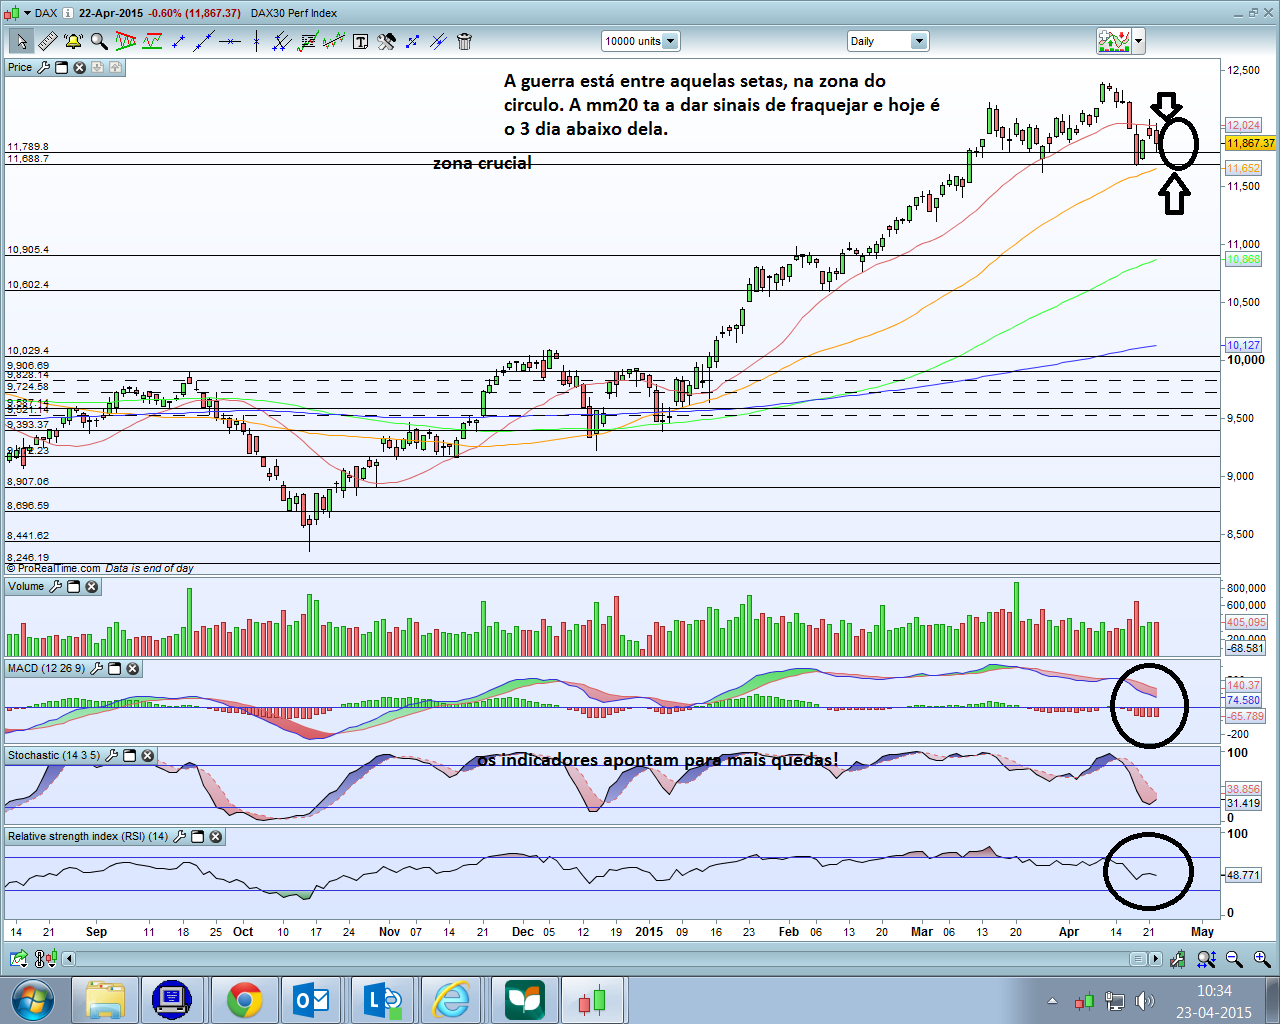
Task: Open the alert bell tool
Action: [x=73, y=41]
